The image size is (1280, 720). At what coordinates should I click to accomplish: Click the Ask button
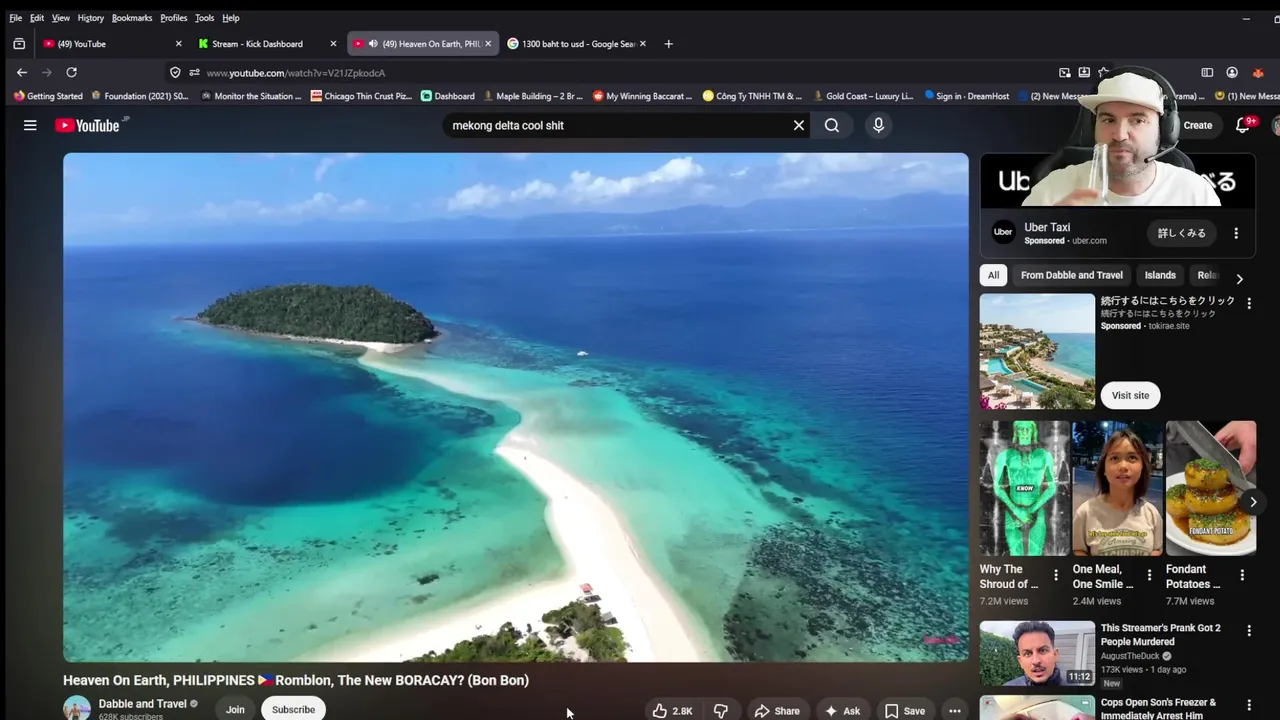(842, 710)
